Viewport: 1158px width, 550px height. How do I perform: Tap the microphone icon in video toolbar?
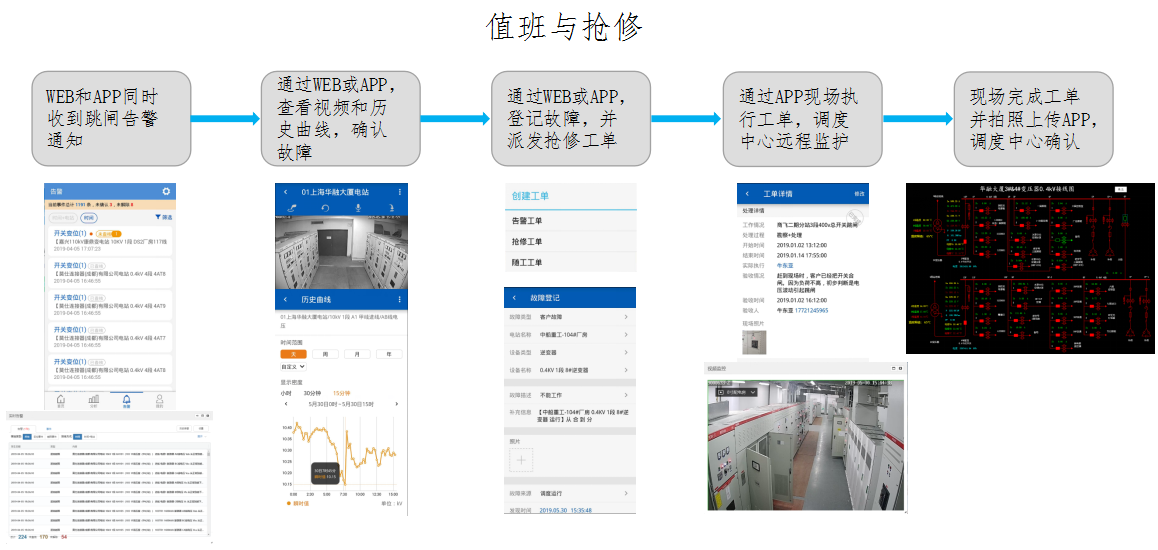coord(358,207)
